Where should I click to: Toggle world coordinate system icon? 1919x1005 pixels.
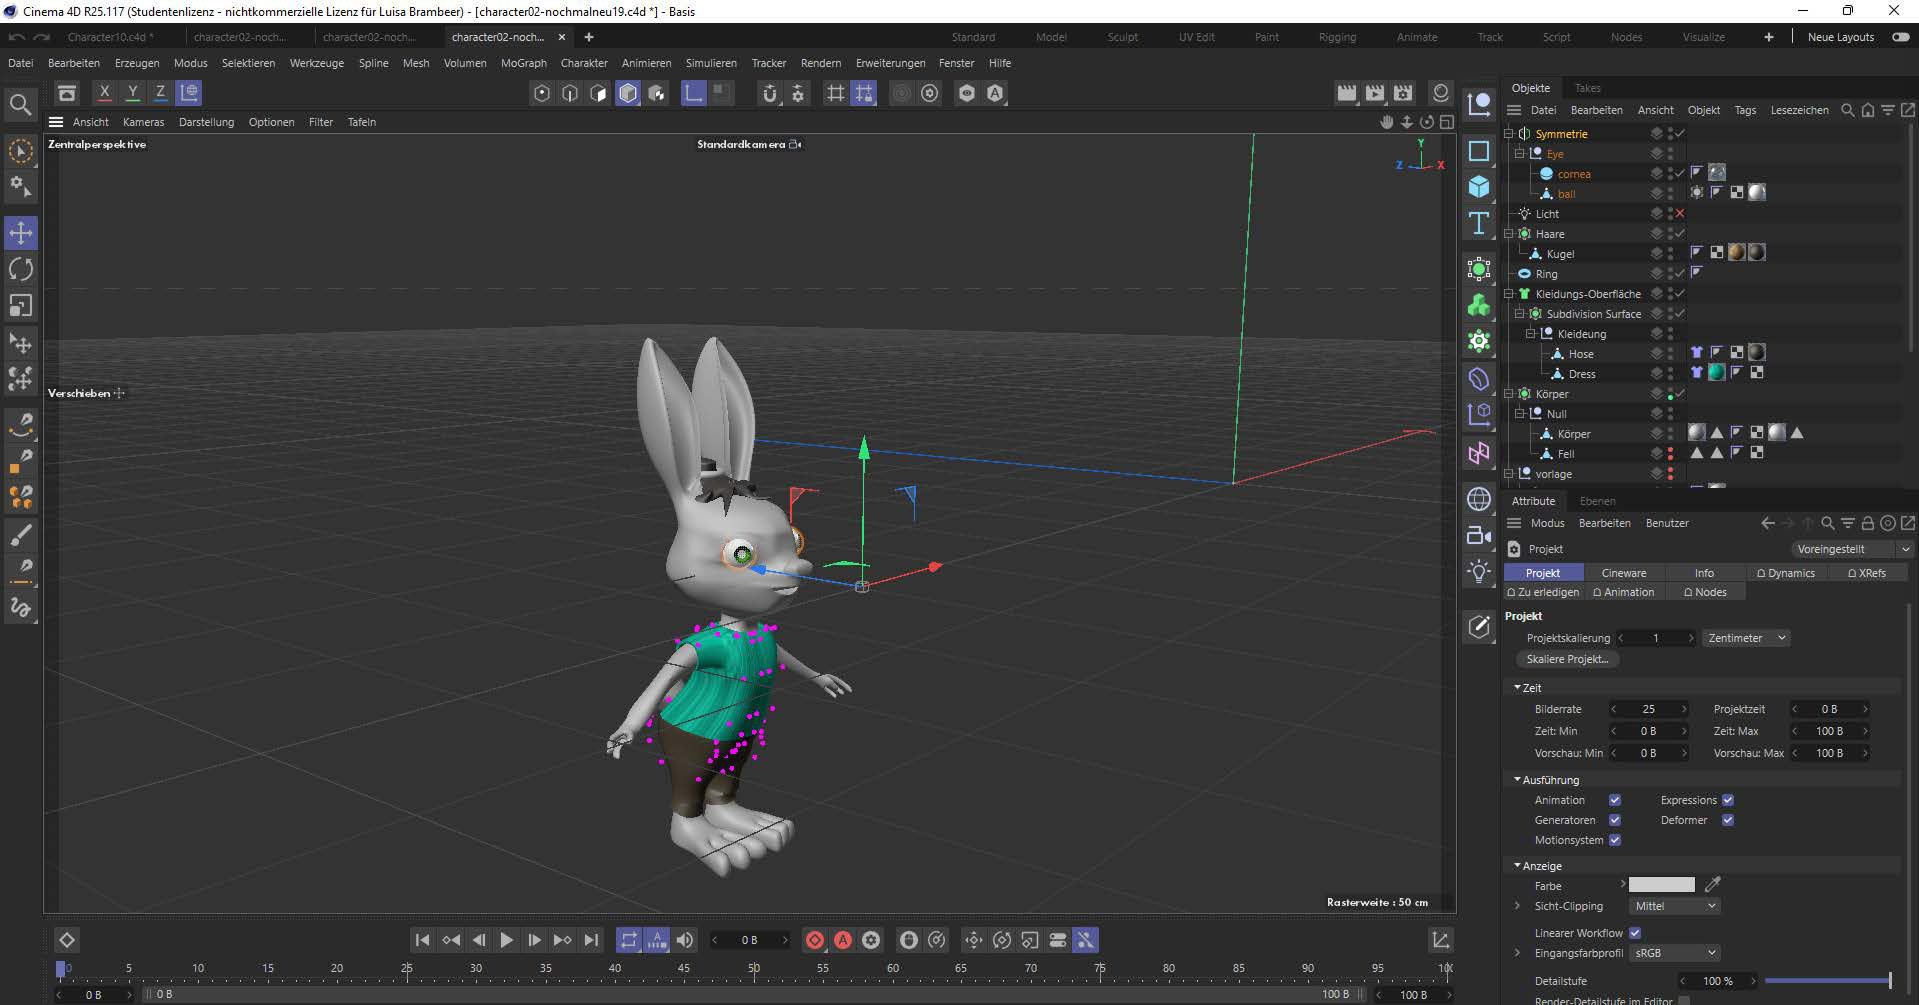[x=188, y=93]
